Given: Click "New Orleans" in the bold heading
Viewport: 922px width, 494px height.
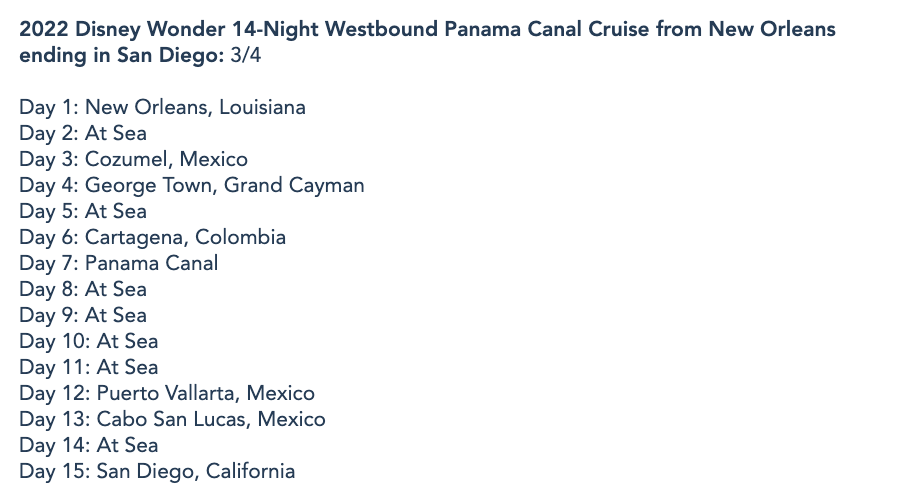Looking at the screenshot, I should click(x=771, y=30).
